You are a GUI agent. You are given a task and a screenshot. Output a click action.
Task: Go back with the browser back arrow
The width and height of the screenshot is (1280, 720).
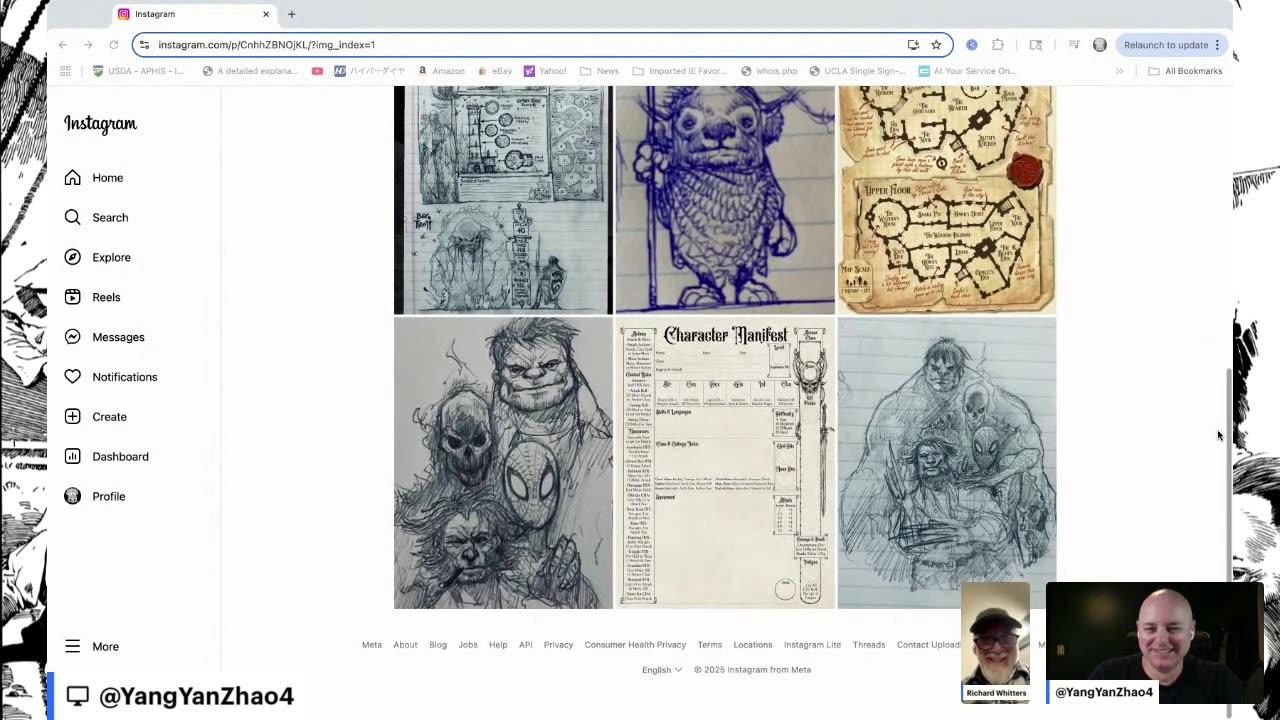(62, 45)
